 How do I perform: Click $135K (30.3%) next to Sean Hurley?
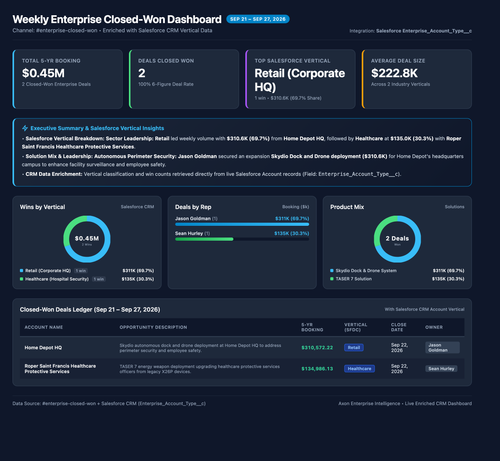pos(292,233)
